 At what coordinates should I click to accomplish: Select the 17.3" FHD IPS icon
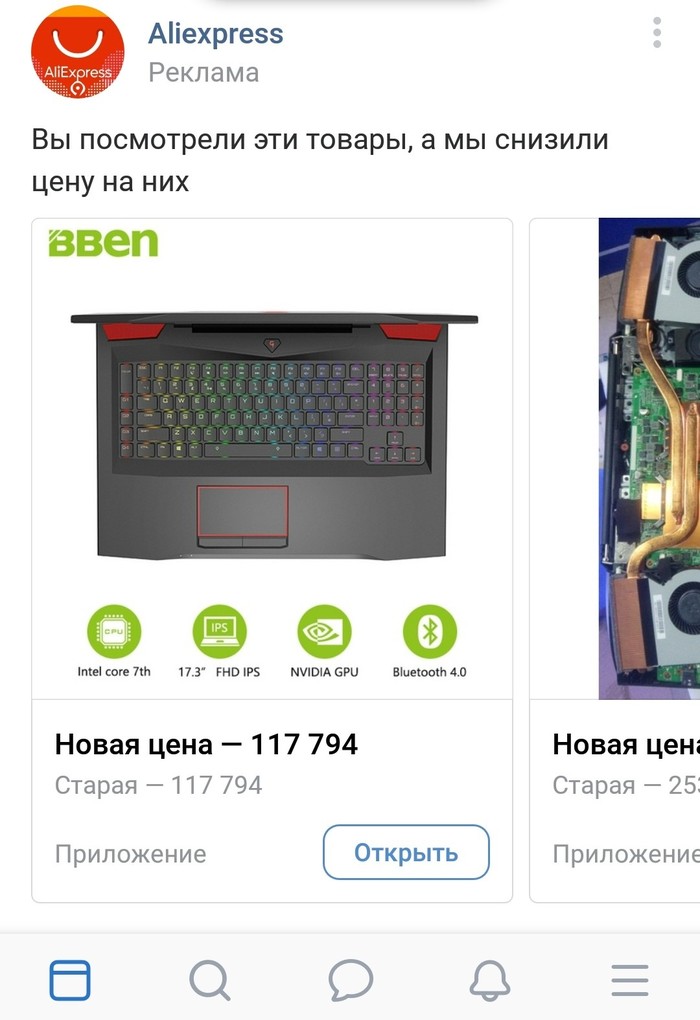click(219, 631)
